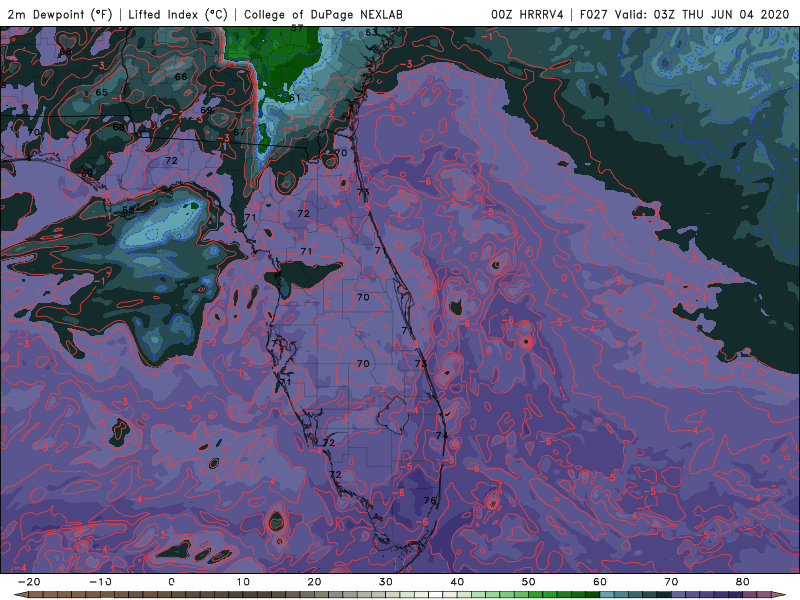Click the "20" label on the color scale
Screen dimensions: 800x600
coord(314,582)
